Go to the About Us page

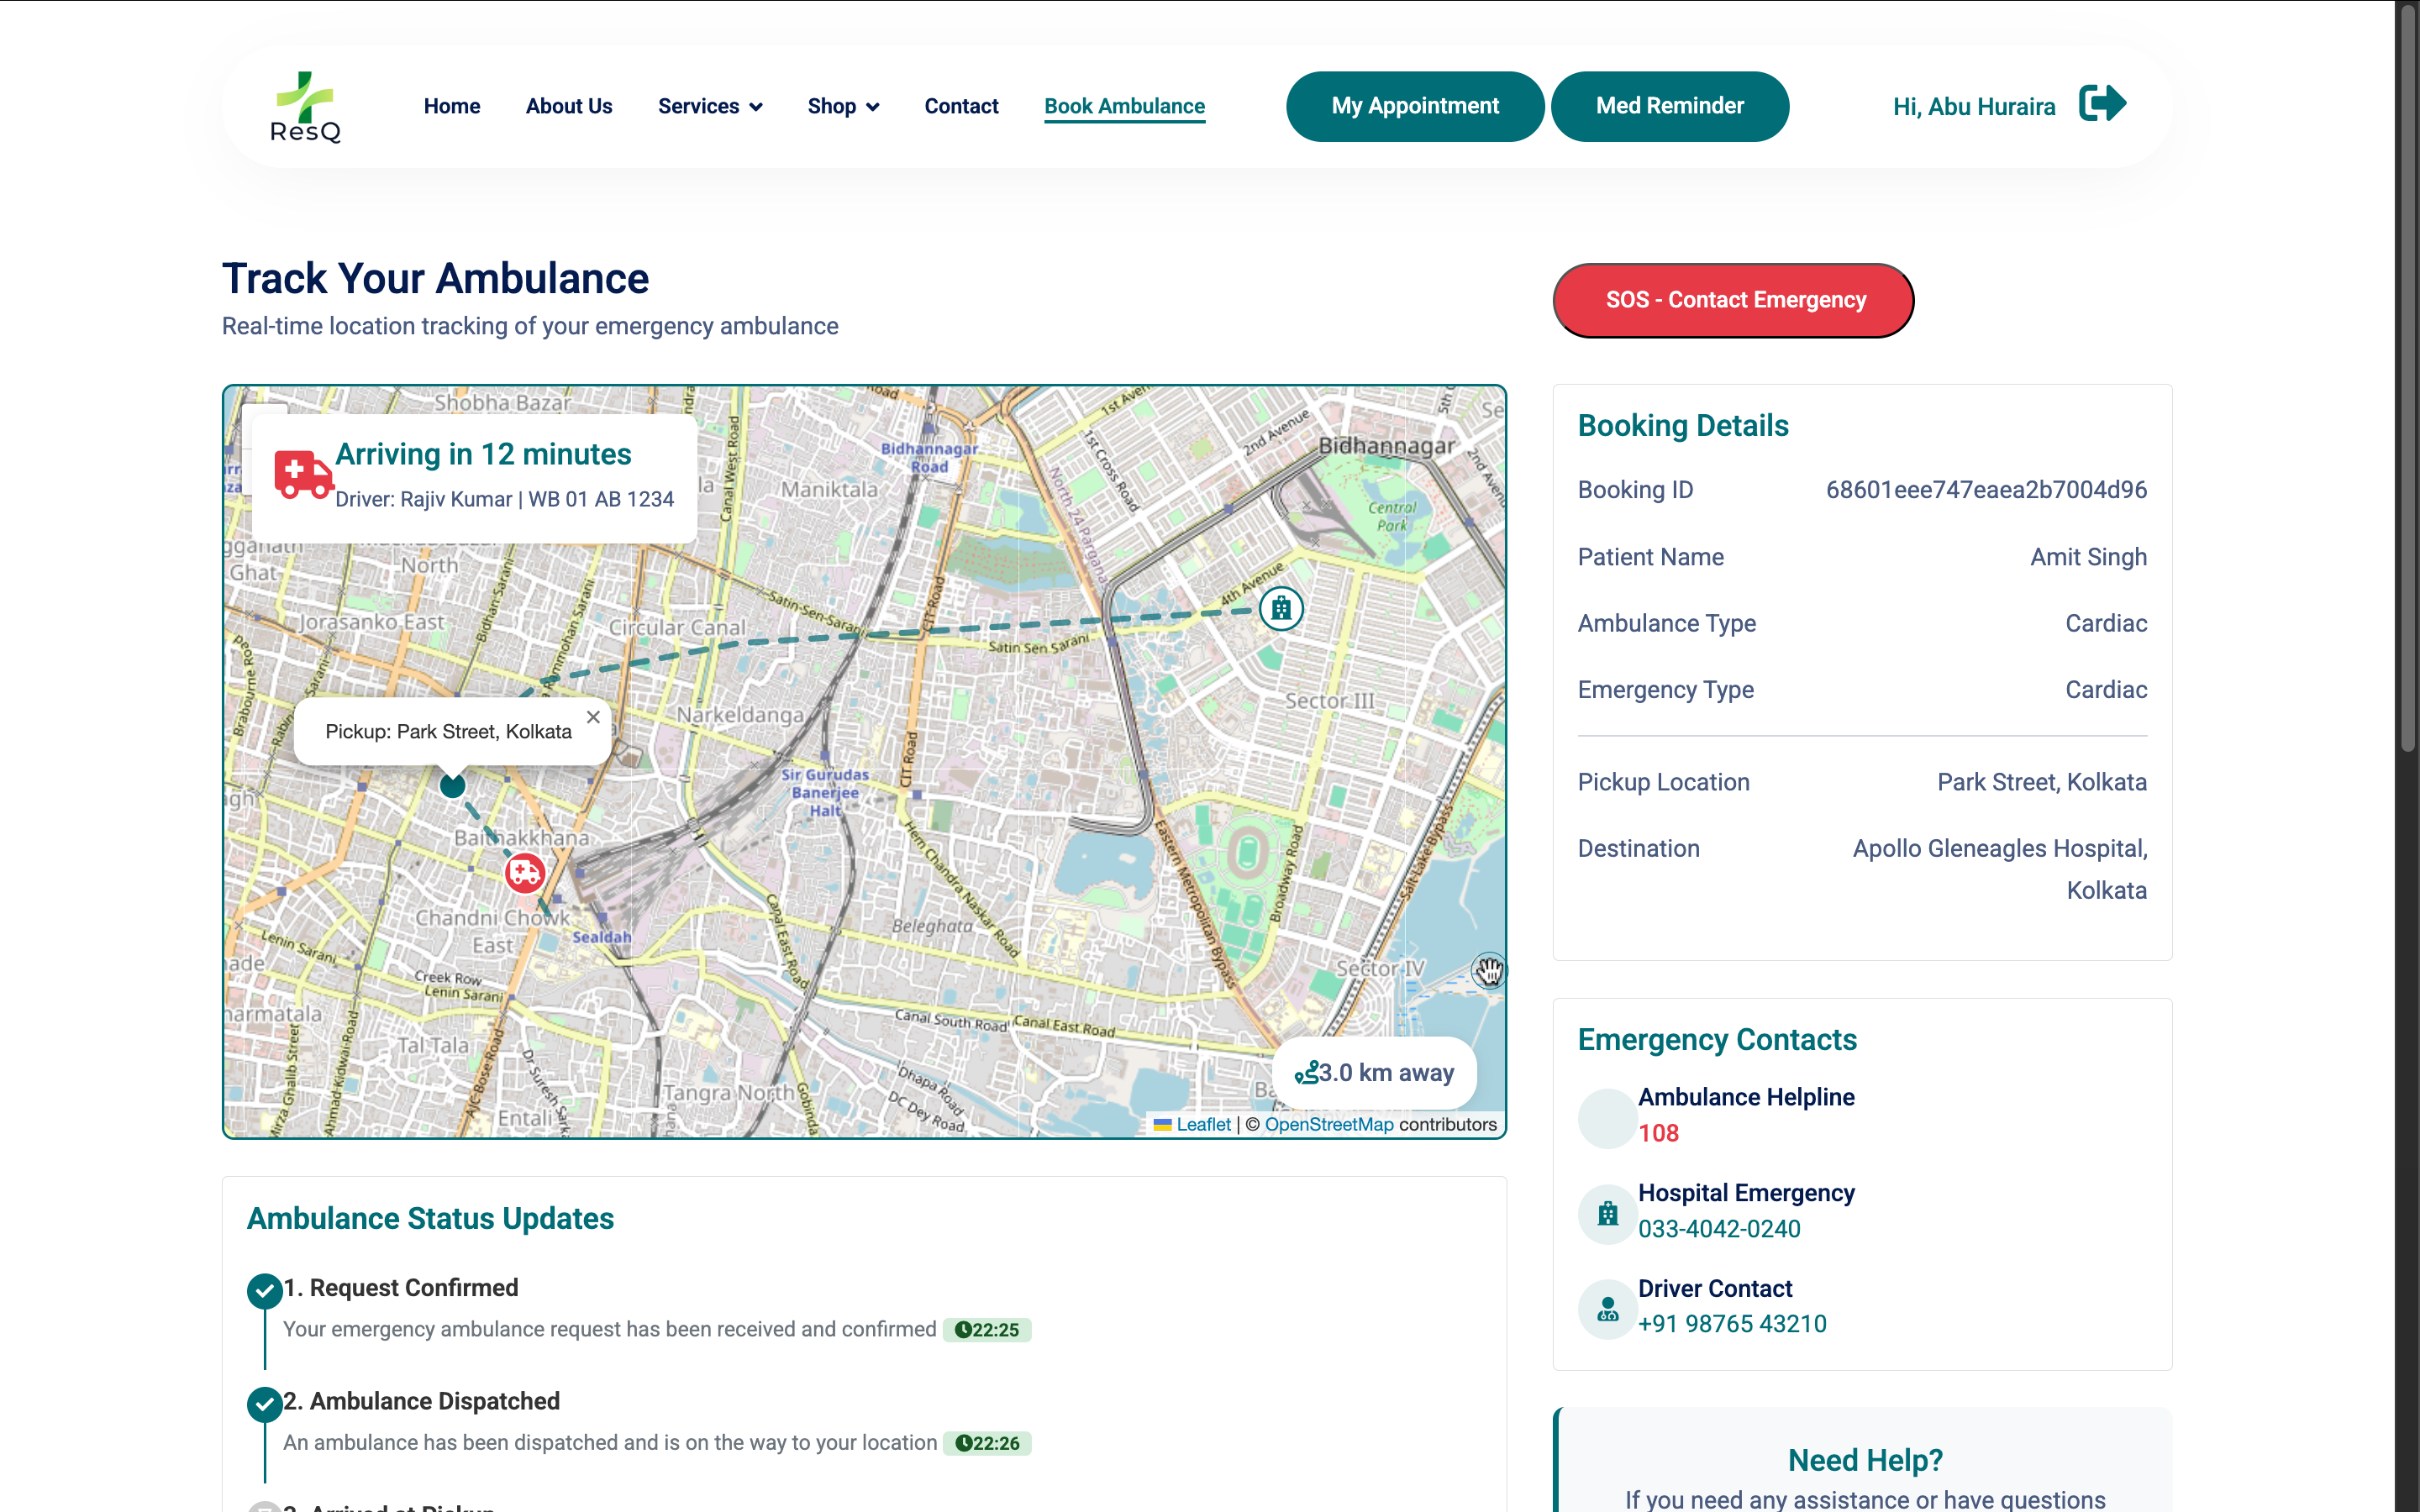tap(568, 106)
